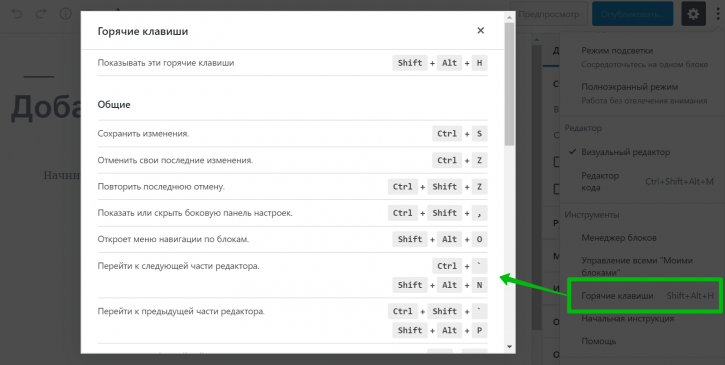Click scrollbar up arrow in dialog
Screen dimensions: 725x365
[510, 18]
